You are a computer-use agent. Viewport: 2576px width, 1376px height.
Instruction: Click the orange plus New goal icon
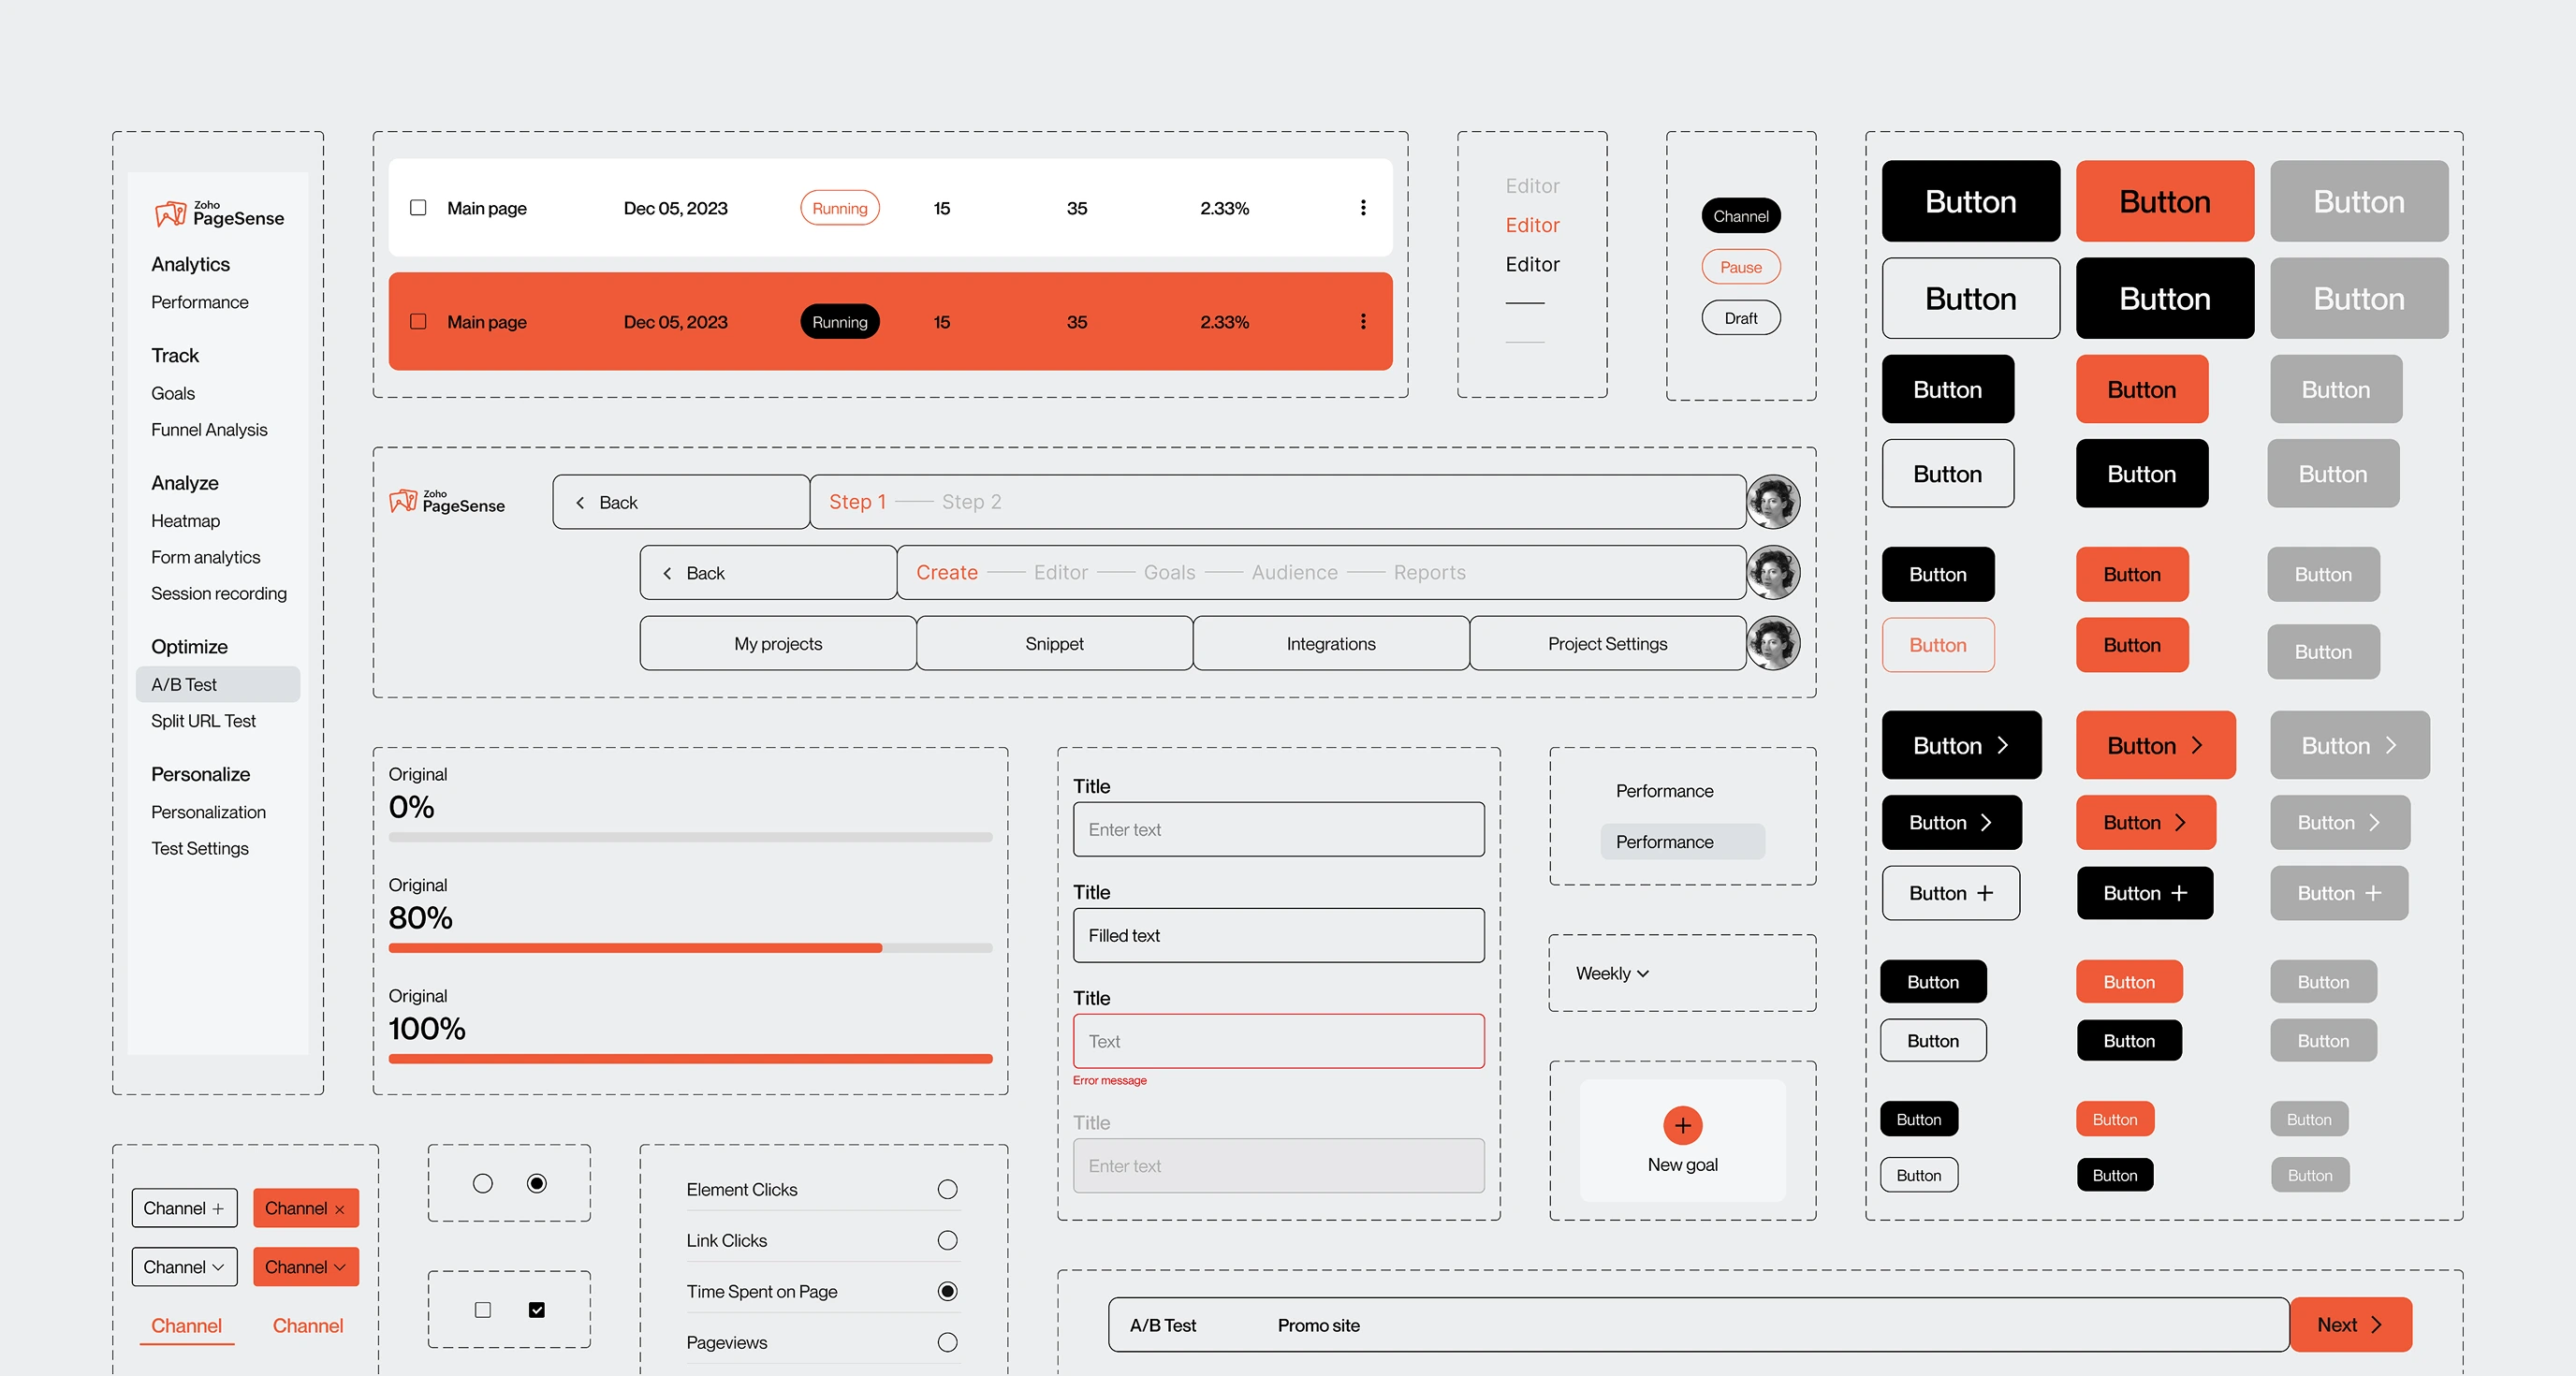1683,1126
